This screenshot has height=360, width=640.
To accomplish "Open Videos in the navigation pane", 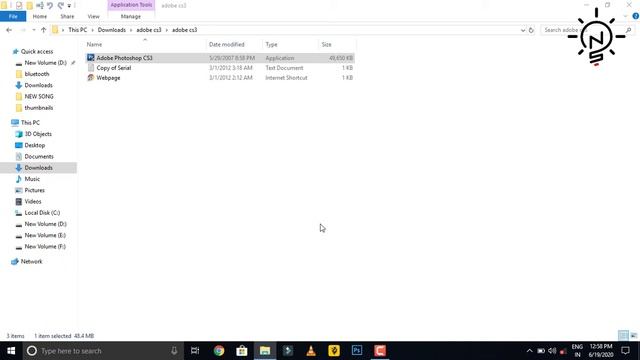I will 33,202.
